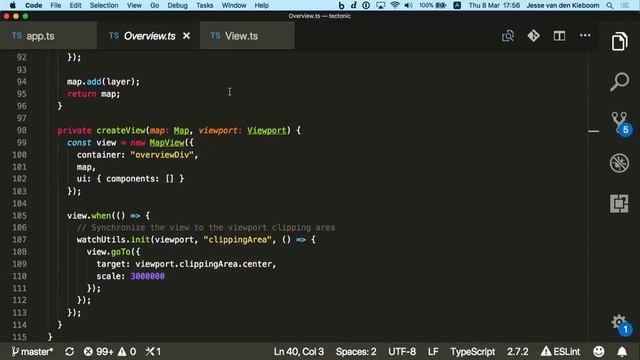Switch to the app.ts tab
Image resolution: width=640 pixels, height=360 pixels.
(x=48, y=36)
